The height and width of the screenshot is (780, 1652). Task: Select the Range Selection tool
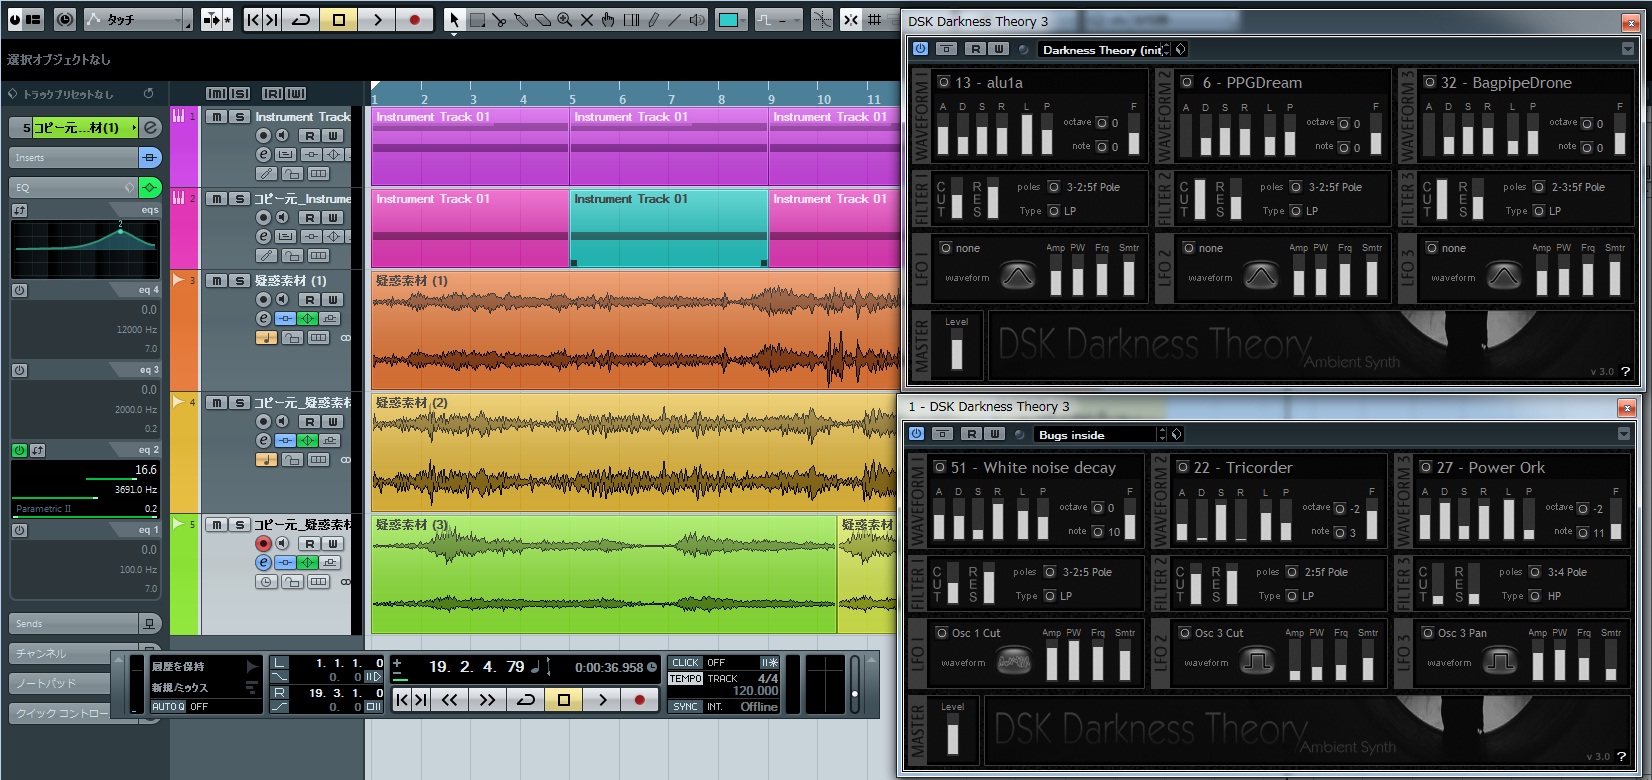[x=477, y=19]
